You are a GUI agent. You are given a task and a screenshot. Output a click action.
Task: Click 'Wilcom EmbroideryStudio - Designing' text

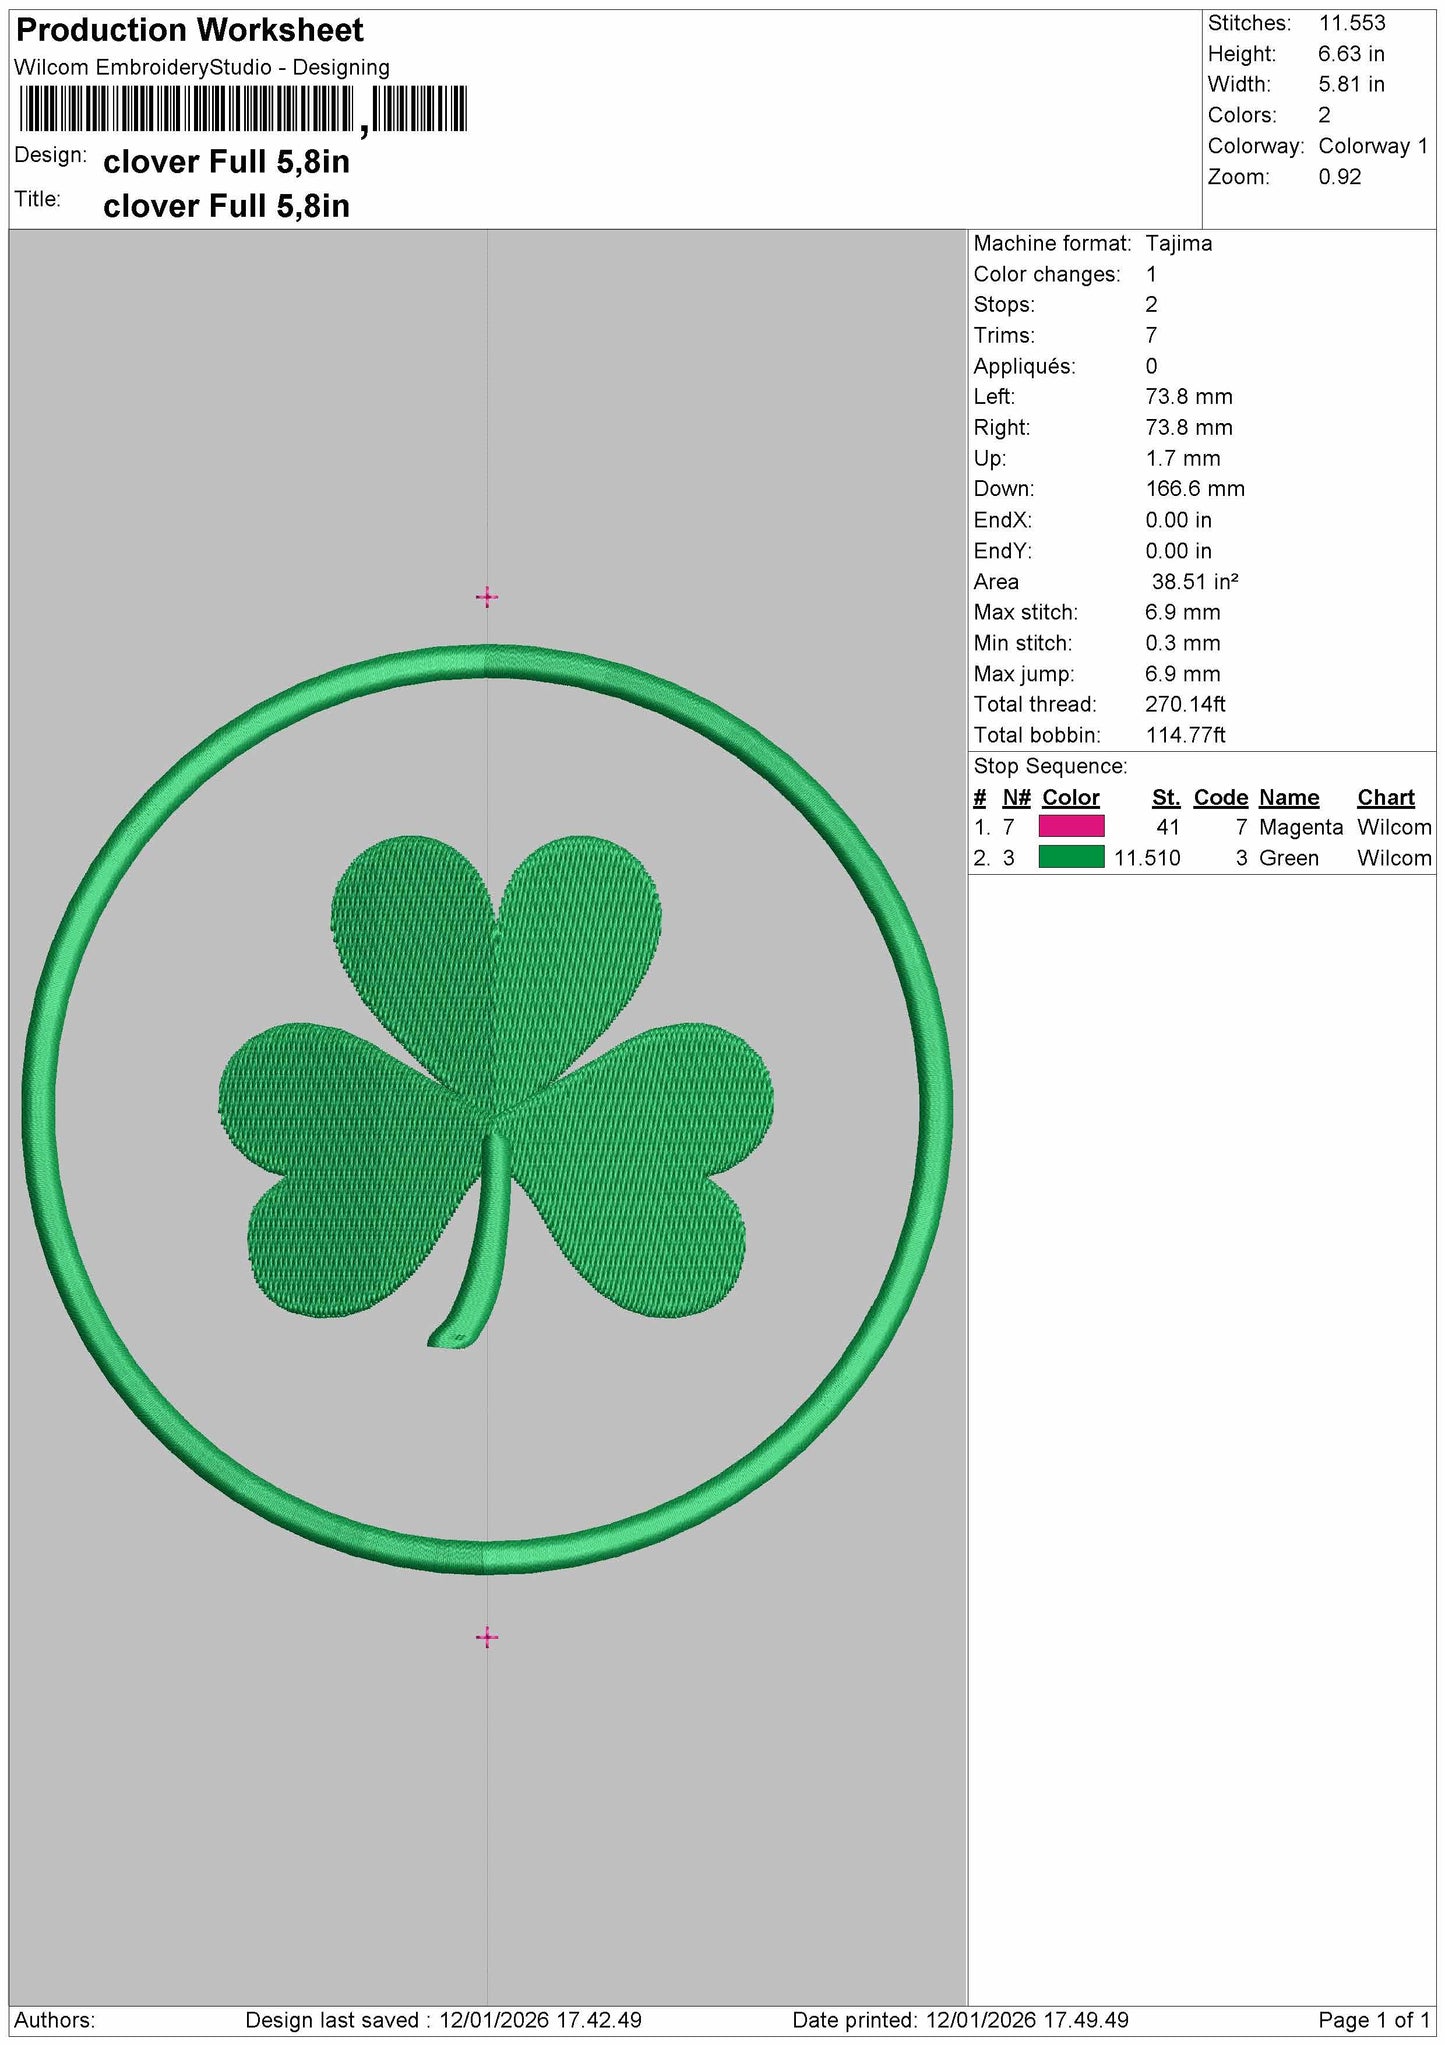(x=202, y=68)
